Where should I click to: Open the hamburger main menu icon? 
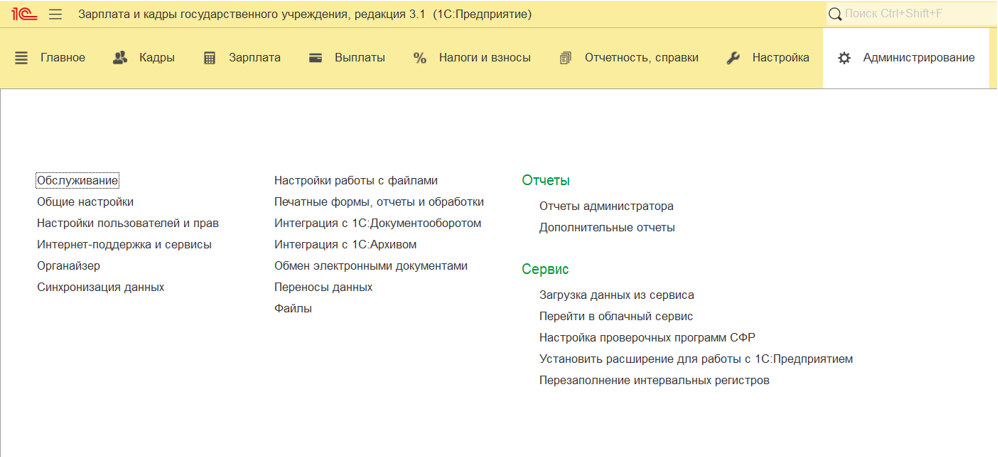[x=56, y=14]
